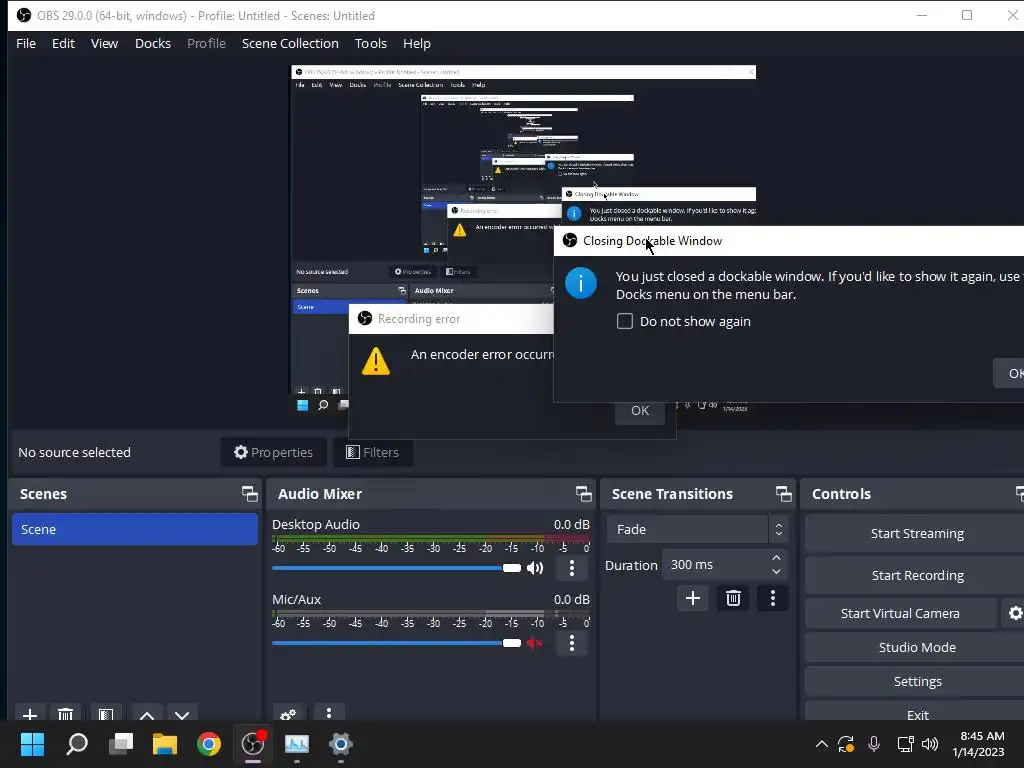The height and width of the screenshot is (768, 1024).
Task: Open Audio Mixer toolbar three-dot menu
Action: (328, 713)
